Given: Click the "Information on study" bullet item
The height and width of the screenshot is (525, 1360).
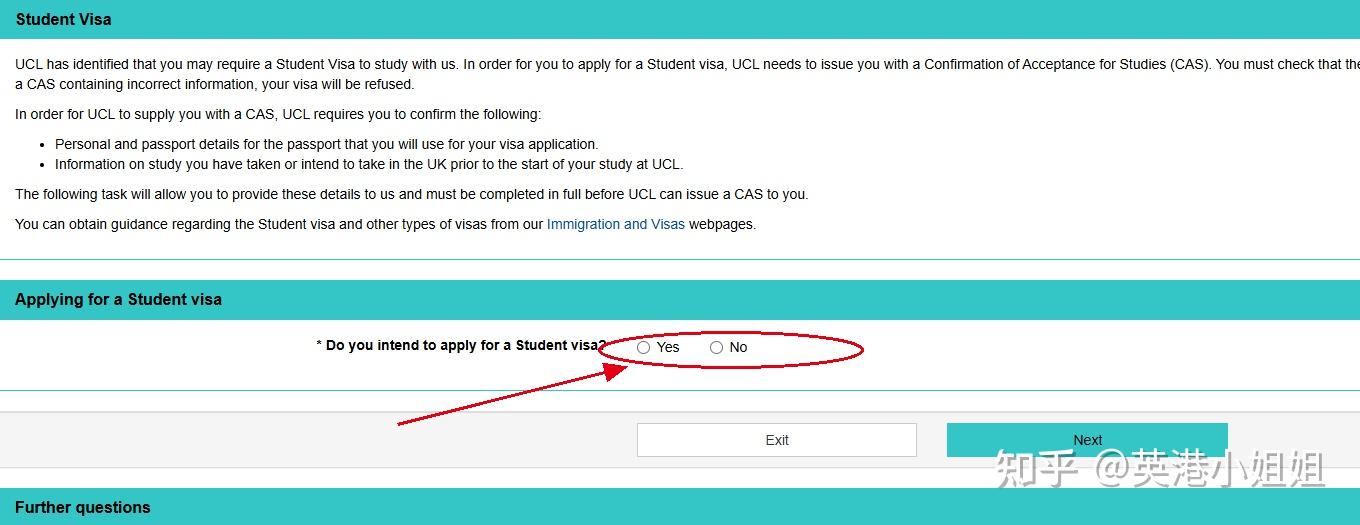Looking at the screenshot, I should 369,164.
